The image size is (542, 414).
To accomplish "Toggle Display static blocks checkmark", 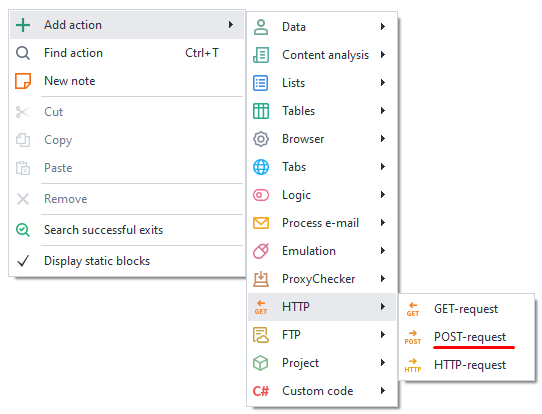I will 23,261.
